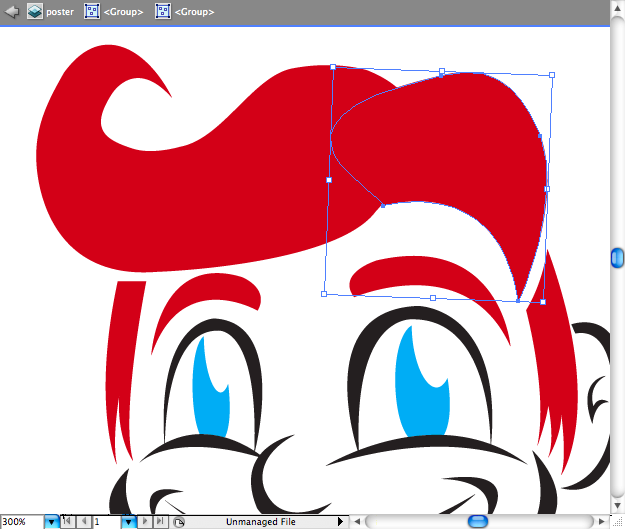Open the zoom level dropdown
This screenshot has height=529, width=625.
pyautogui.click(x=51, y=522)
